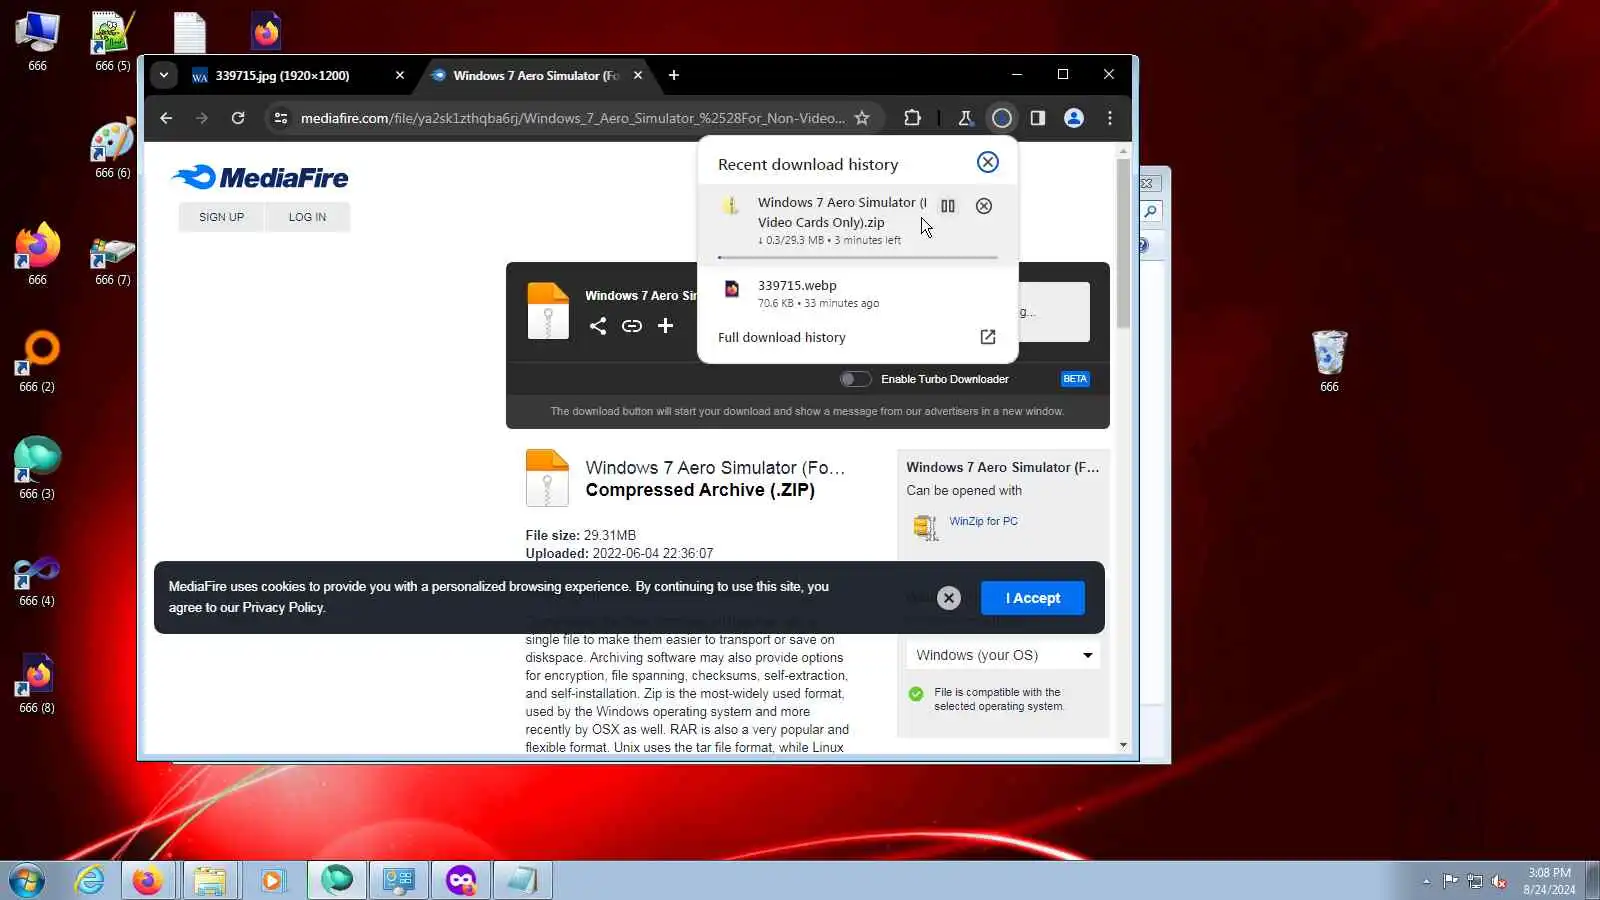Screen dimensions: 1600x900
Task: Open the Recycle Bin desktop icon
Action: point(1329,361)
